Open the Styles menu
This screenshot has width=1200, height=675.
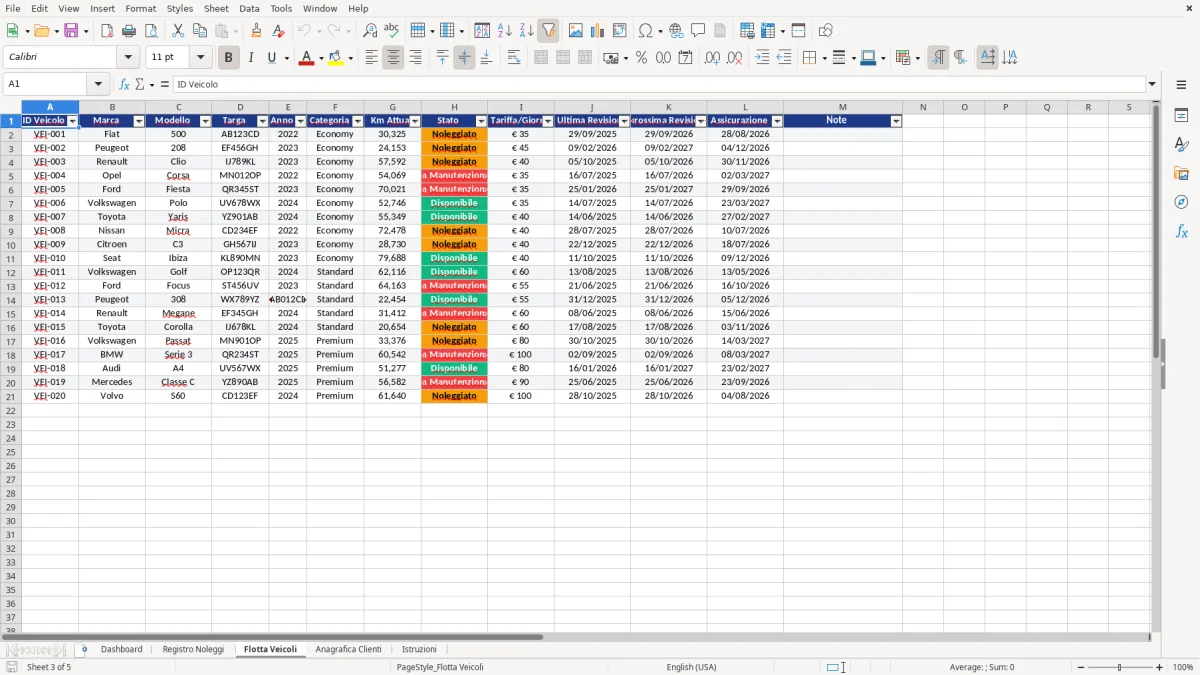(x=180, y=8)
